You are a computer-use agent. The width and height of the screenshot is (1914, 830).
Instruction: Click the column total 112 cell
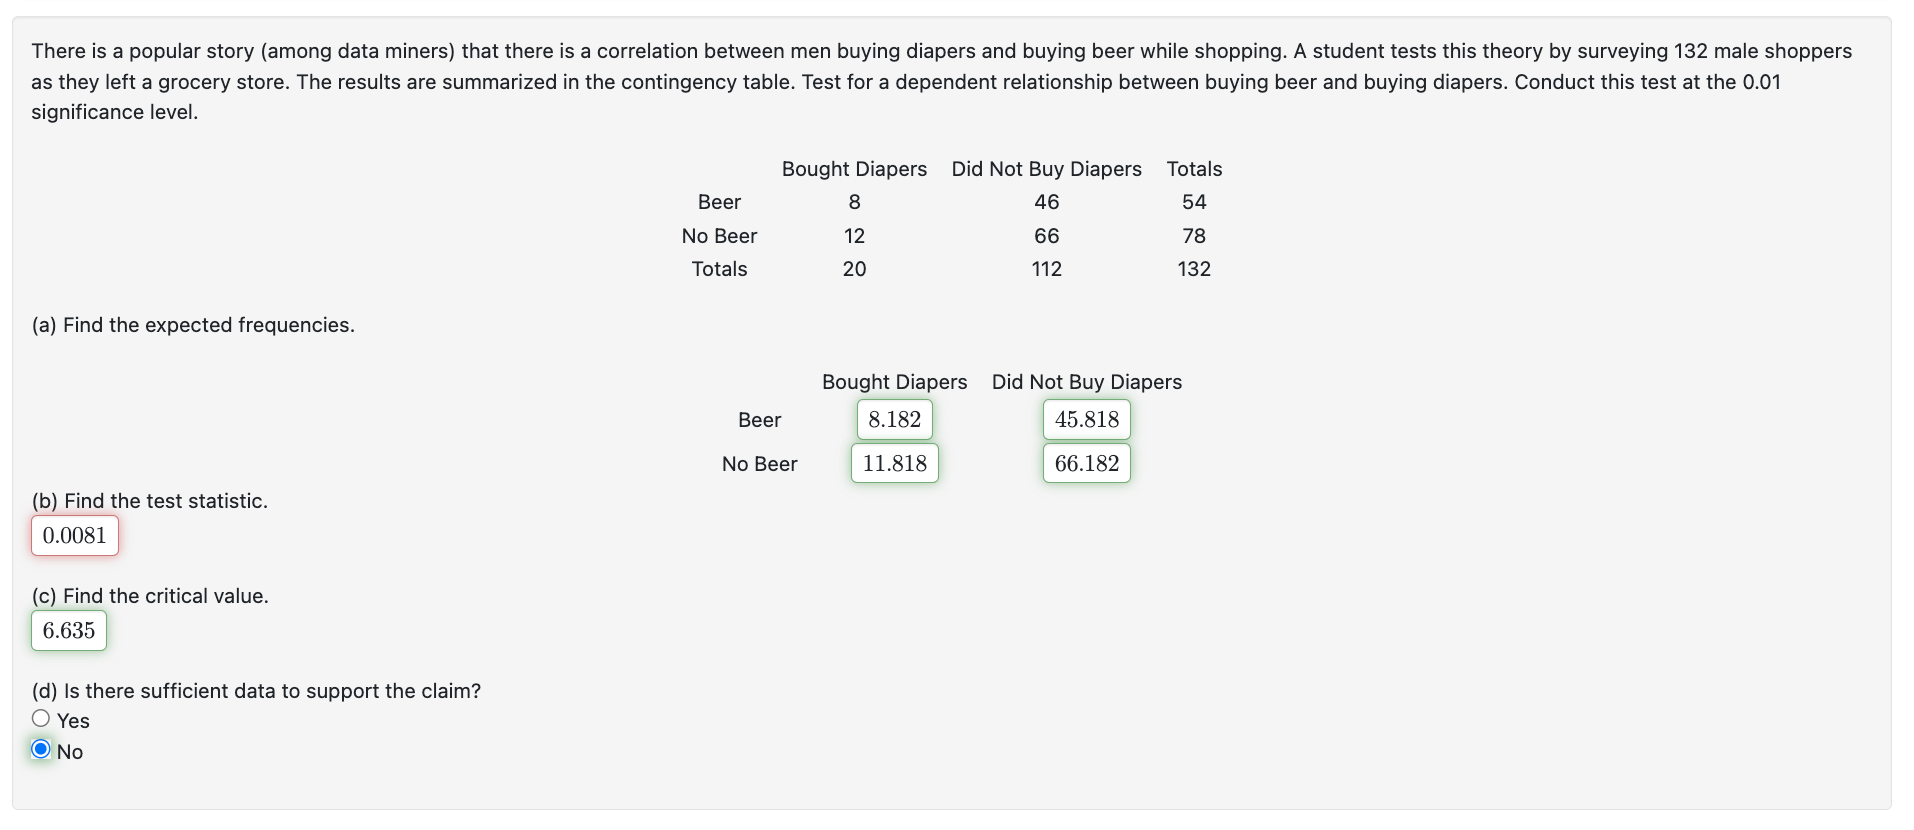tap(1046, 269)
